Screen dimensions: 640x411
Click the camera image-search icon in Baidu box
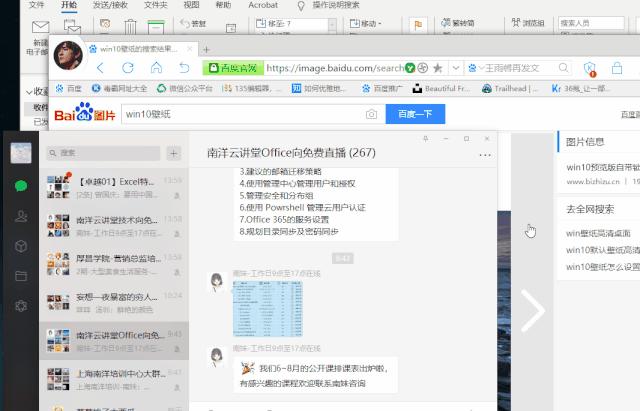click(371, 114)
